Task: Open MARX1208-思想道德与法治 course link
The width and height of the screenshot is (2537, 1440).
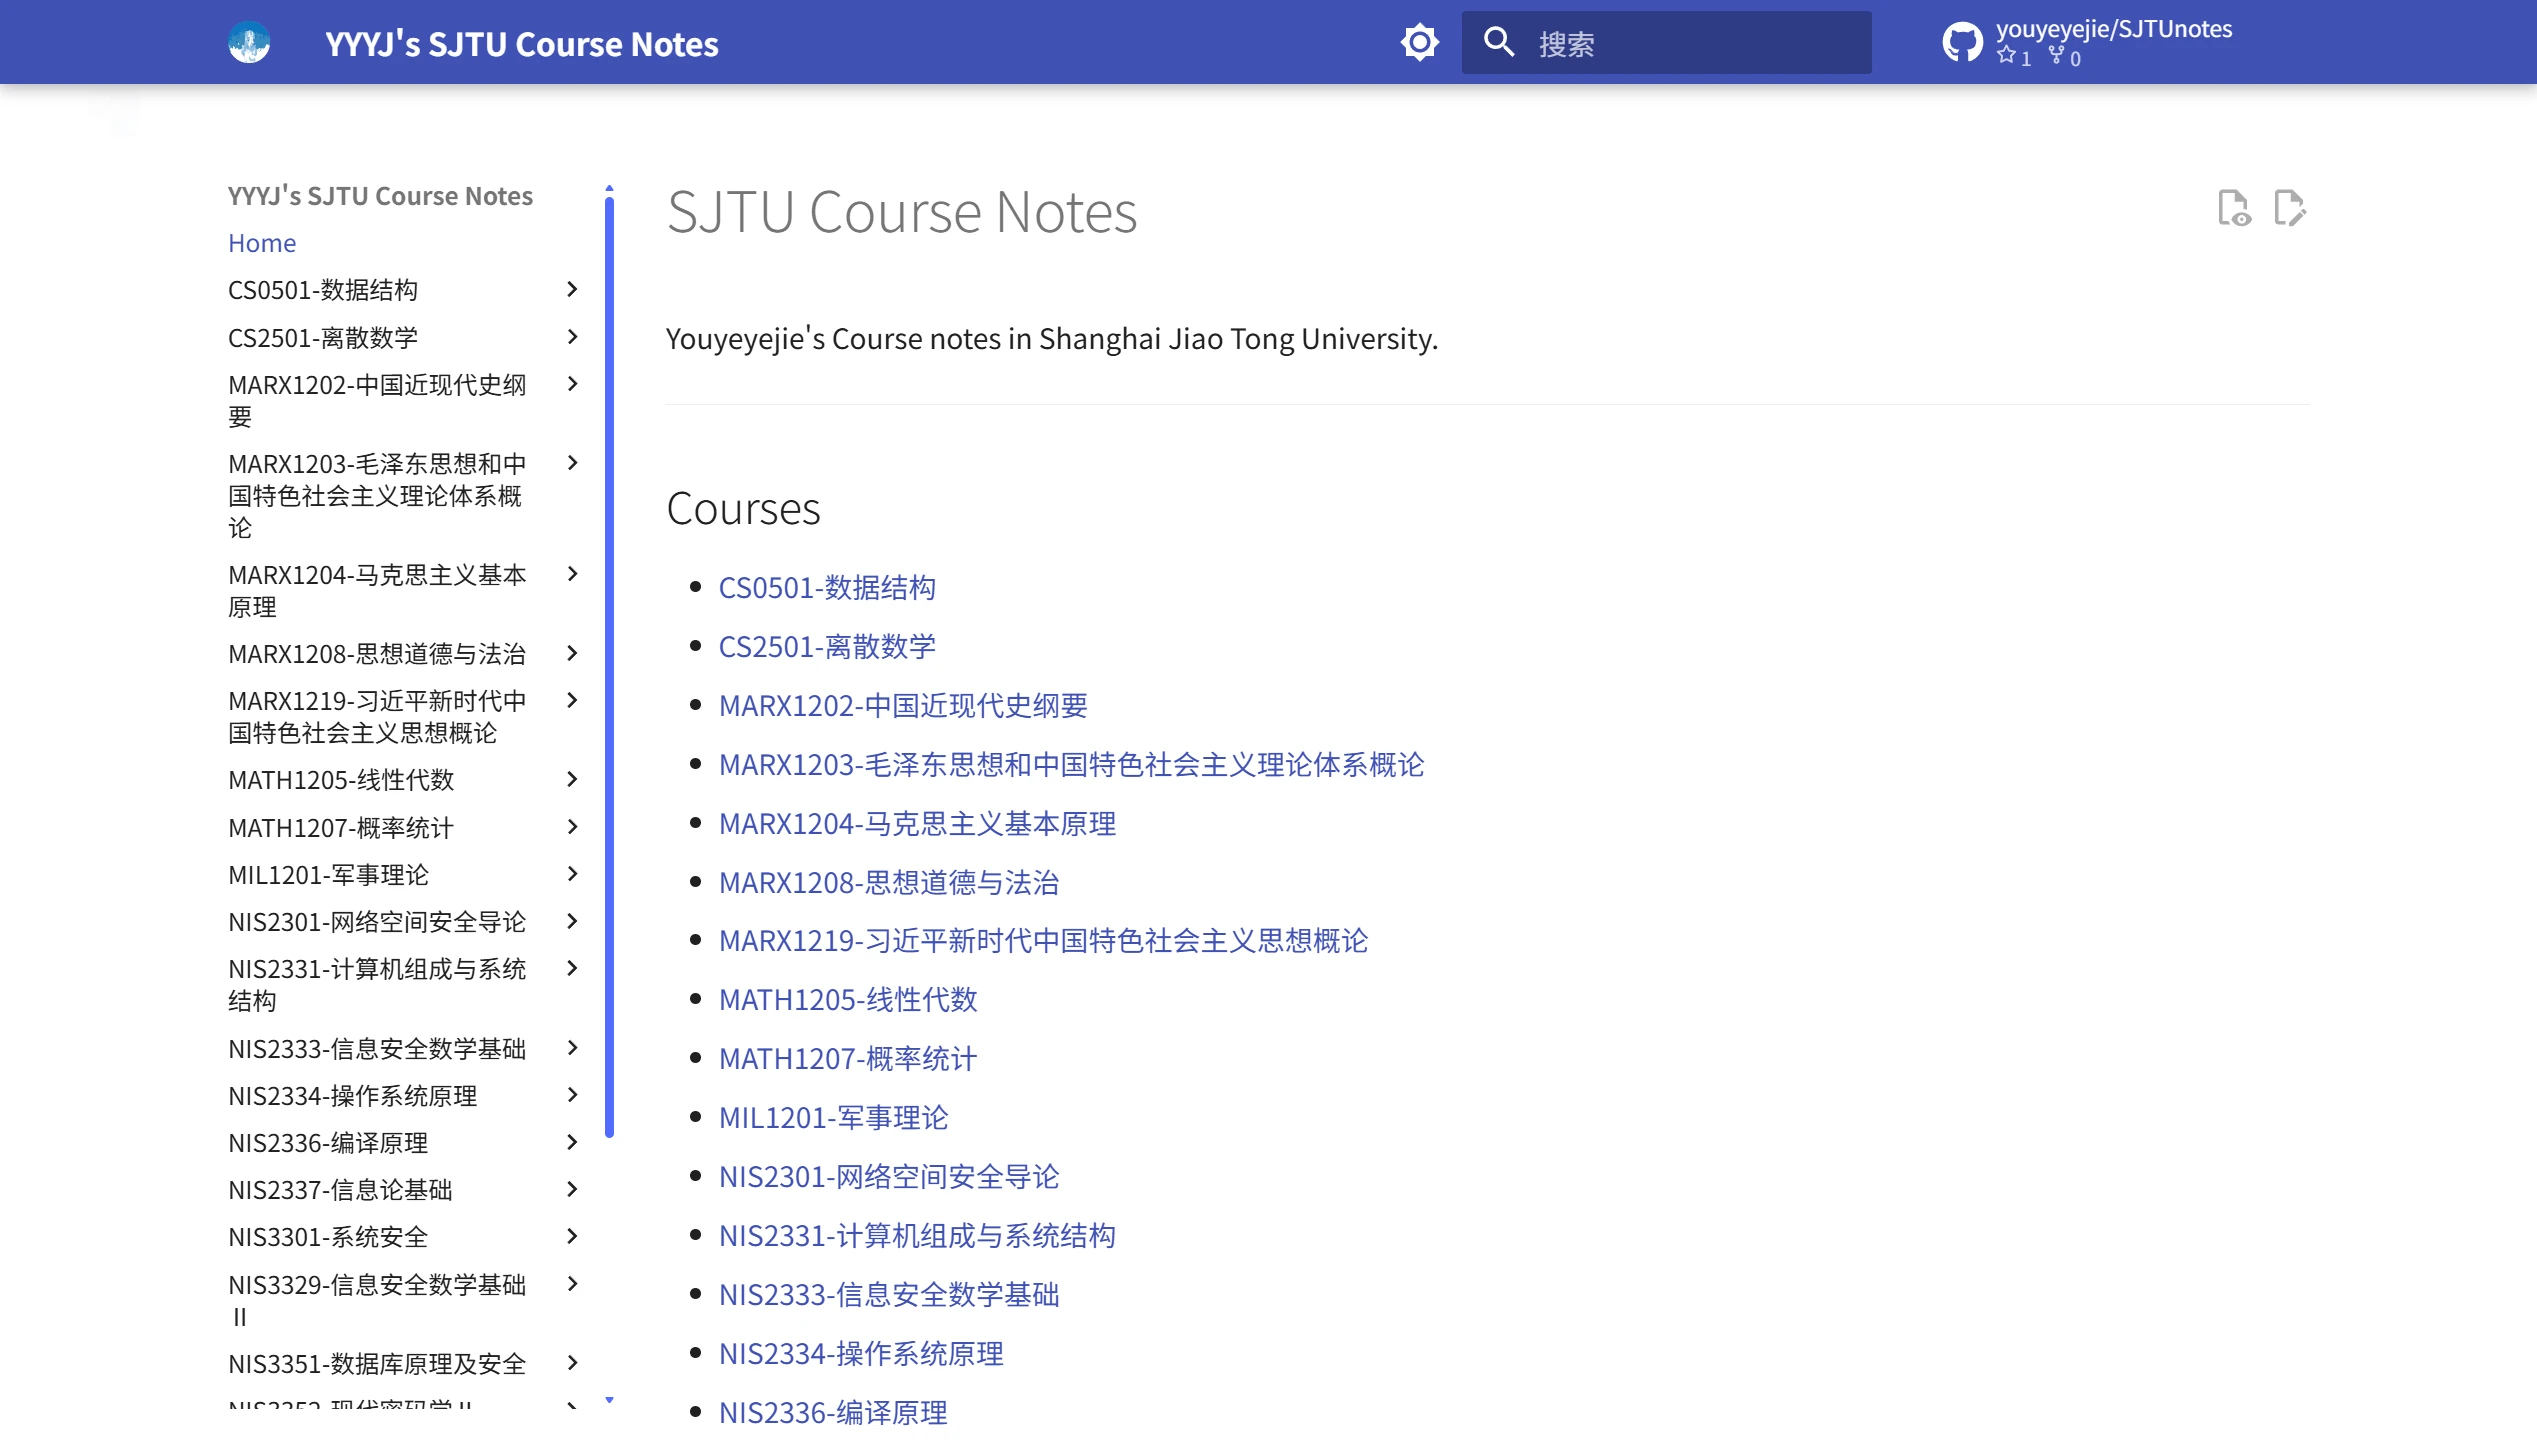Action: pyautogui.click(x=889, y=883)
